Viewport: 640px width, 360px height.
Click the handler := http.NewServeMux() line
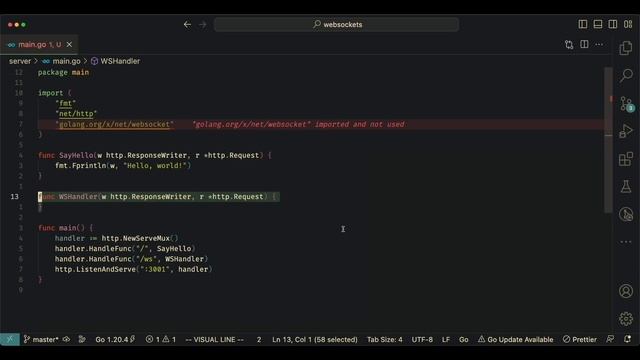[x=116, y=238]
